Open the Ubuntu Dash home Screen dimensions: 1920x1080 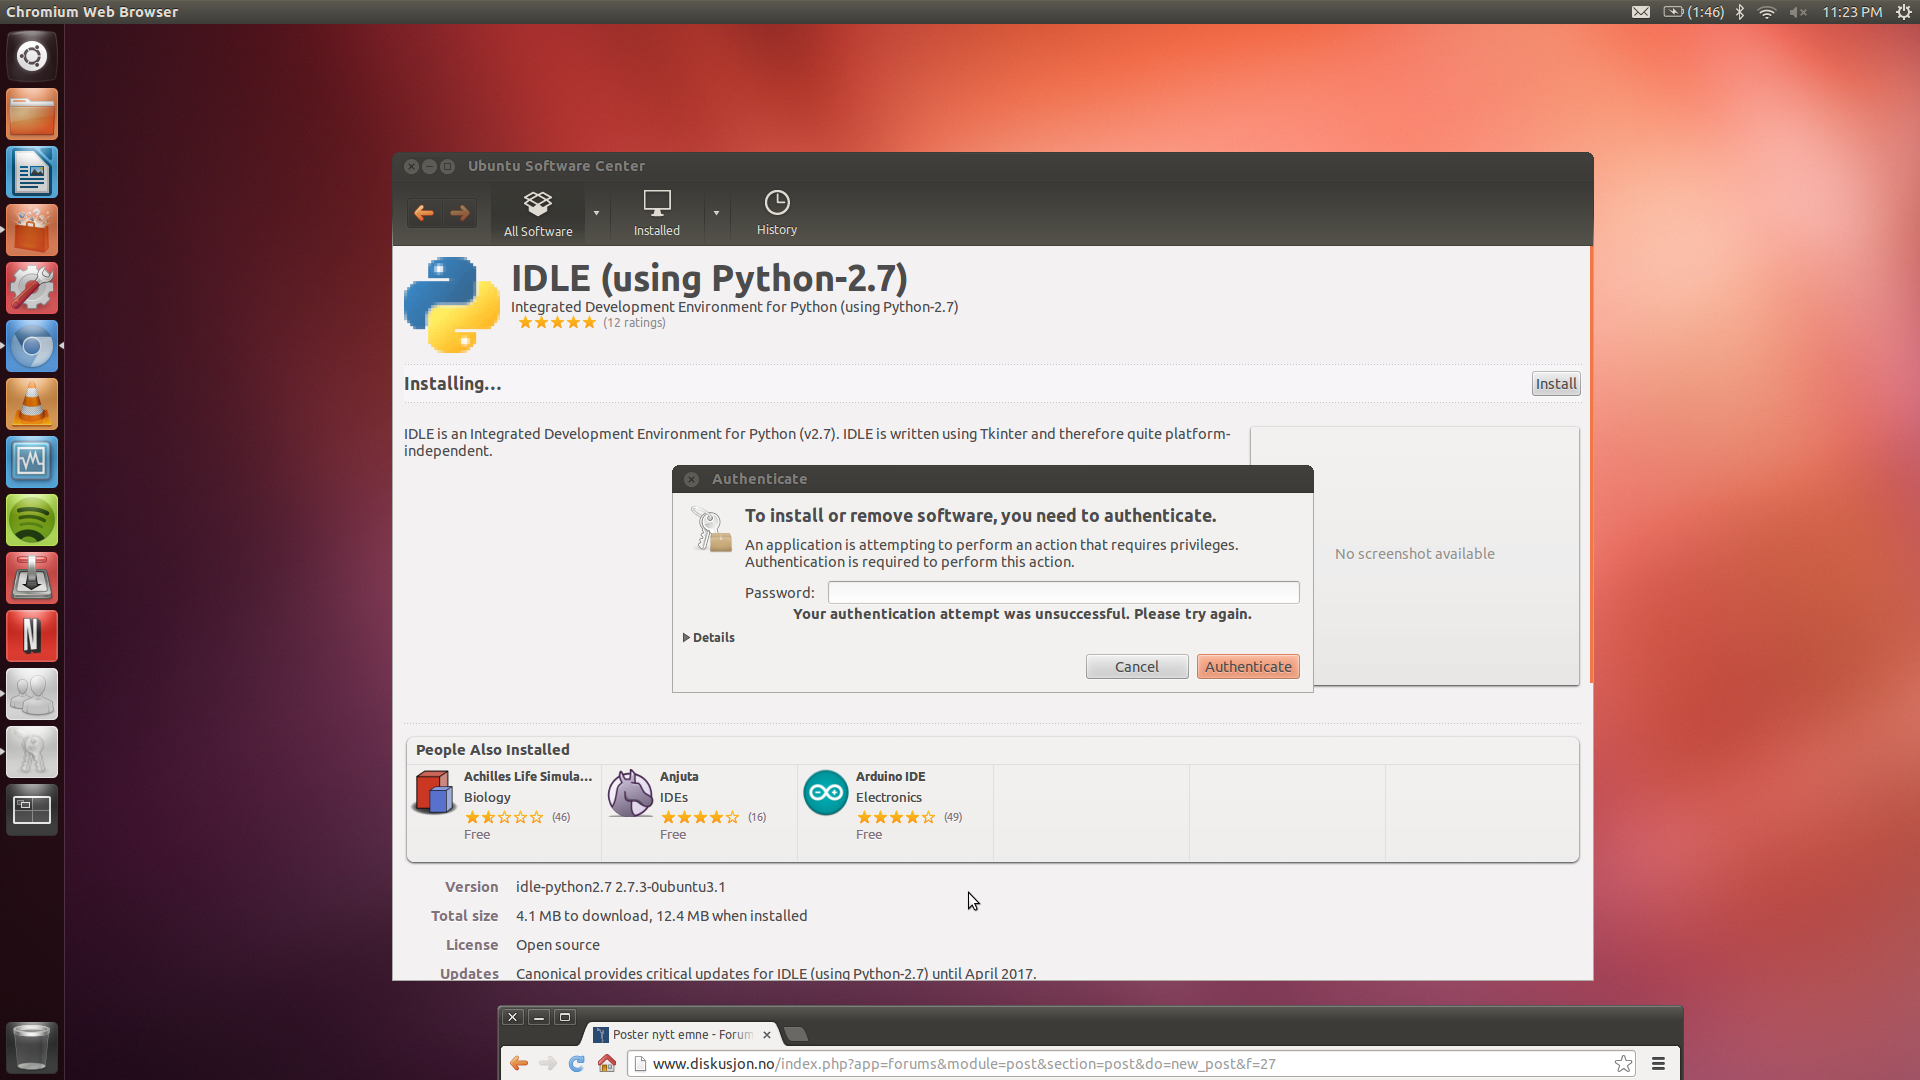[x=32, y=56]
